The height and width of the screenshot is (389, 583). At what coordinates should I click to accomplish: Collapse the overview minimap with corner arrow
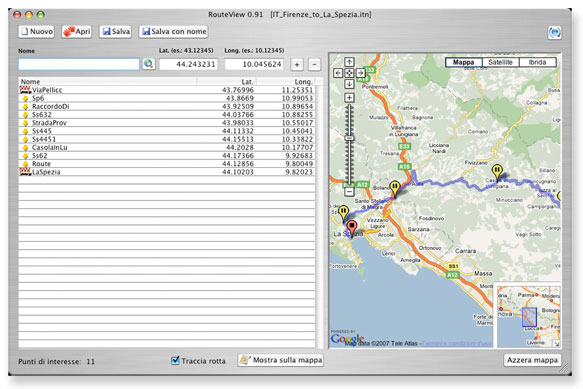[x=557, y=344]
